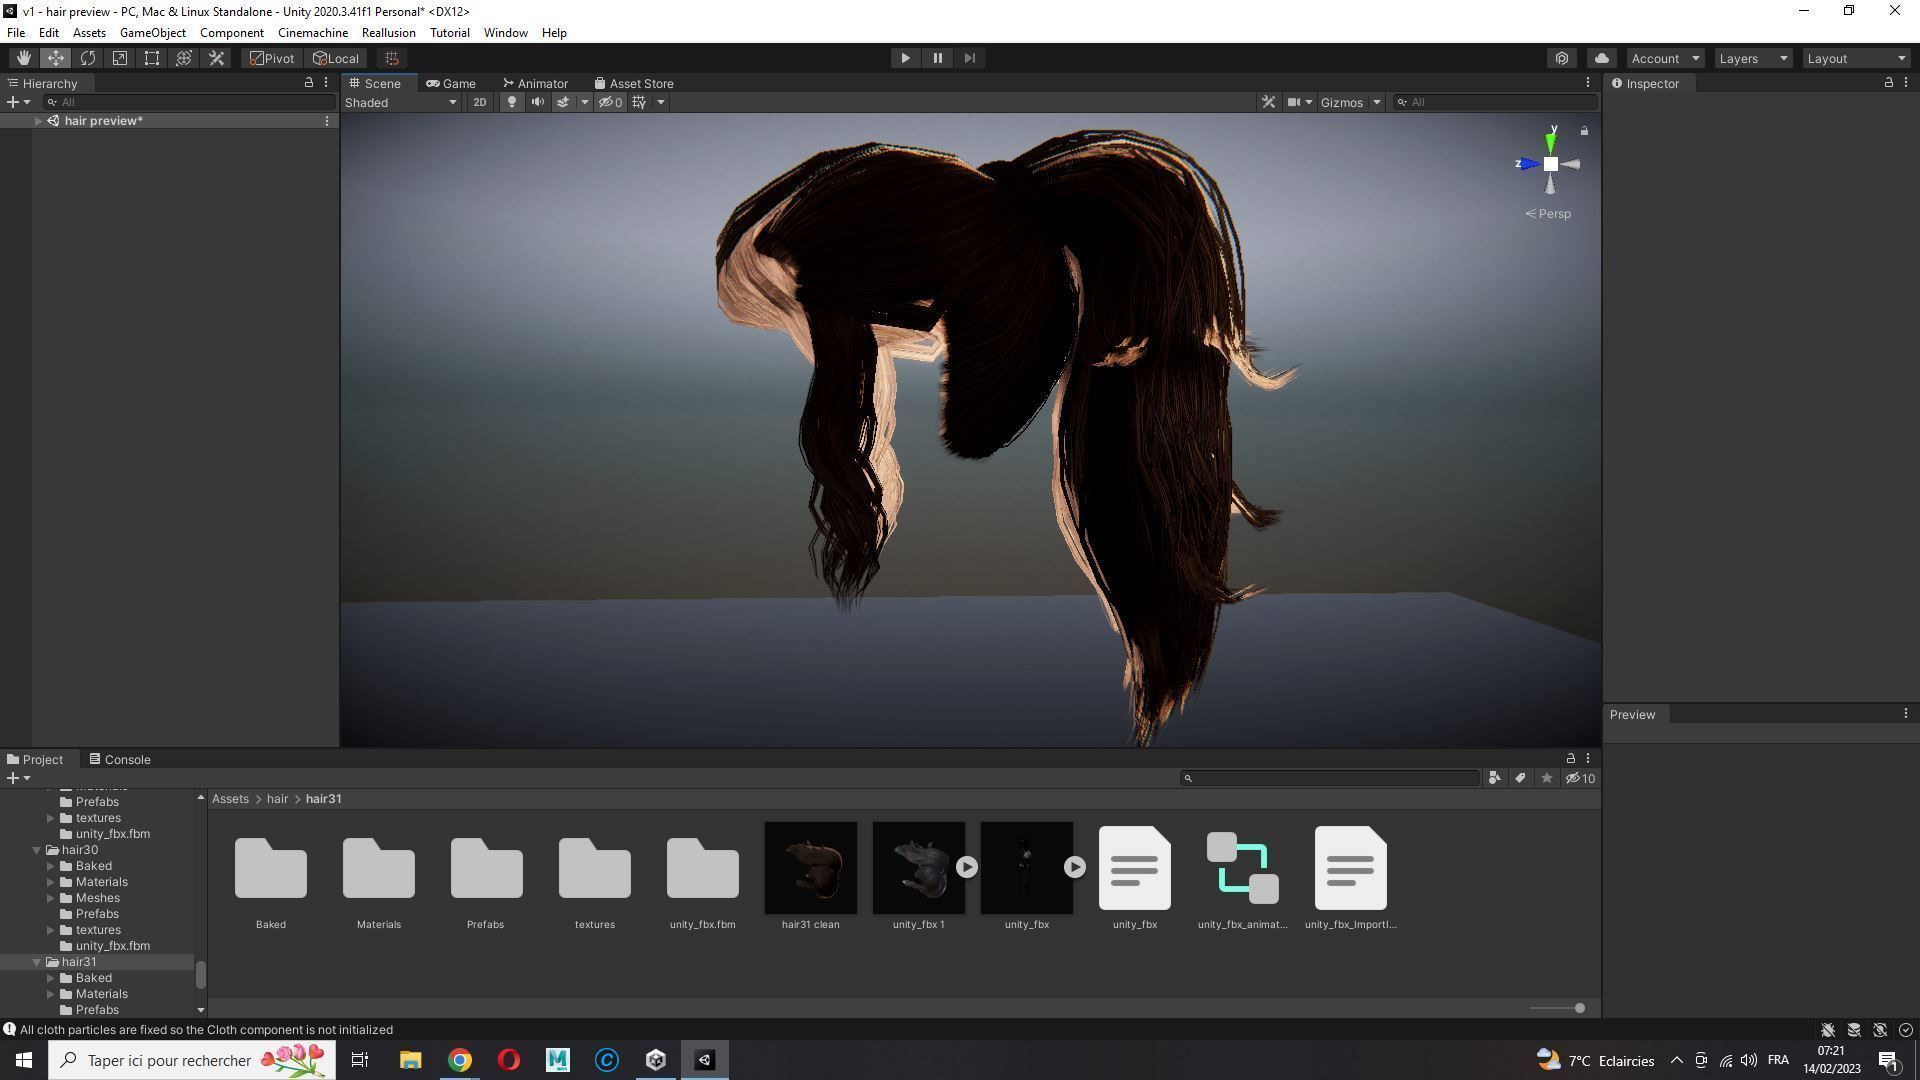Mute scene audio toggle
1920x1080 pixels.
pyautogui.click(x=538, y=102)
